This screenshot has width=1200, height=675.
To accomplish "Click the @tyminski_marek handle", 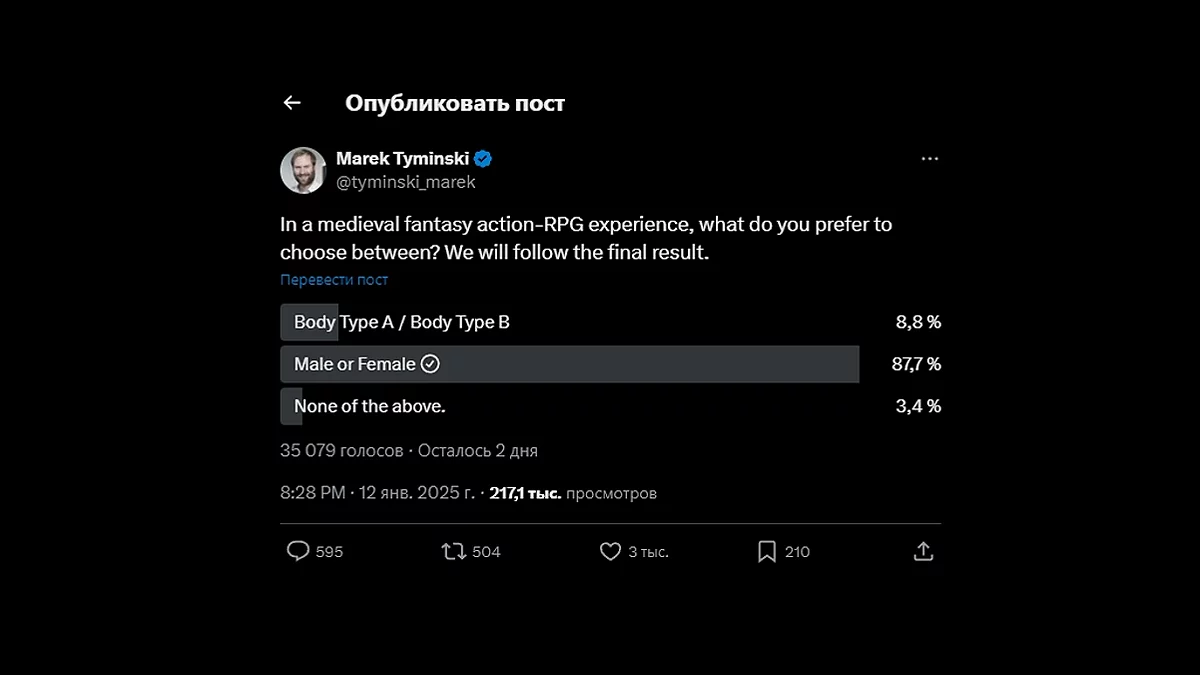I will coord(405,182).
